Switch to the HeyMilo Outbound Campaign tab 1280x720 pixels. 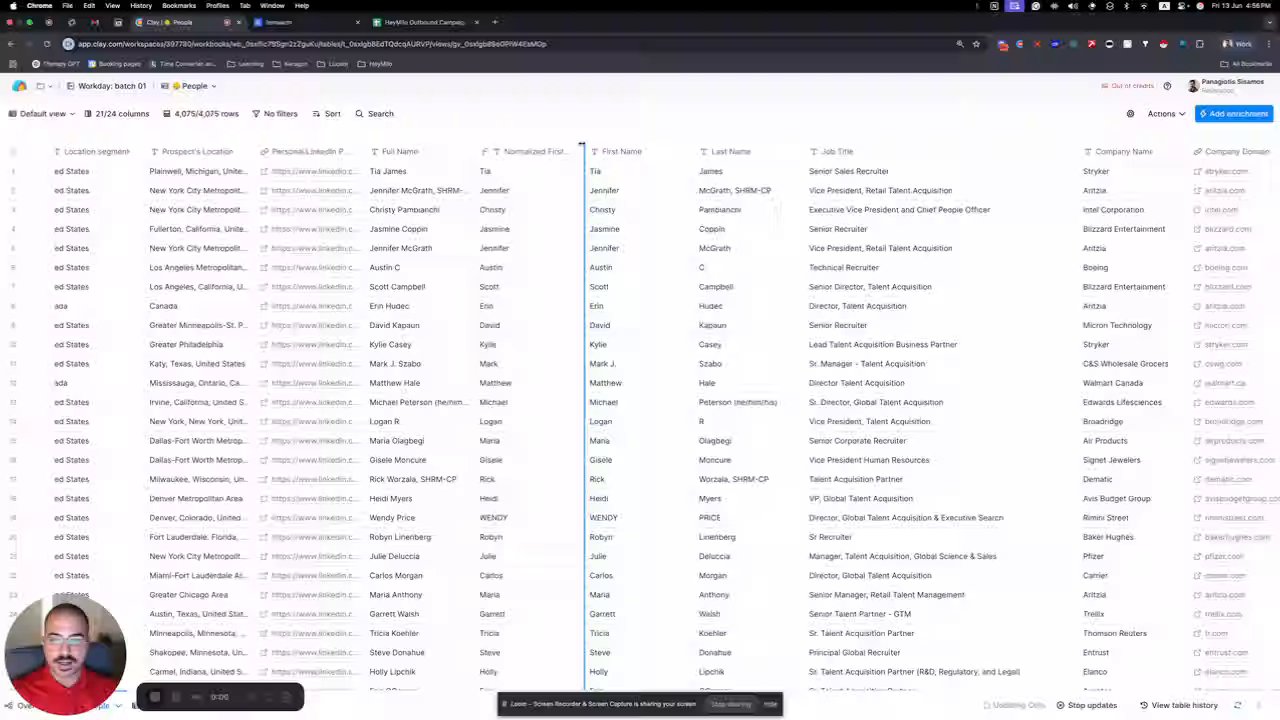(424, 22)
